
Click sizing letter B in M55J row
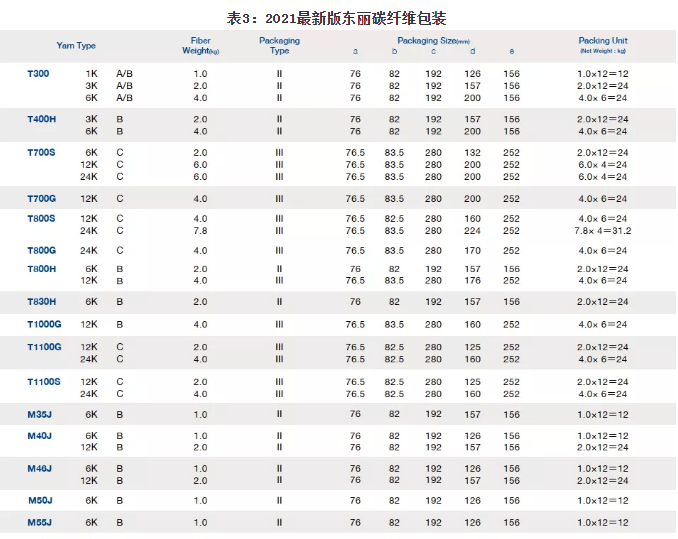pos(120,523)
